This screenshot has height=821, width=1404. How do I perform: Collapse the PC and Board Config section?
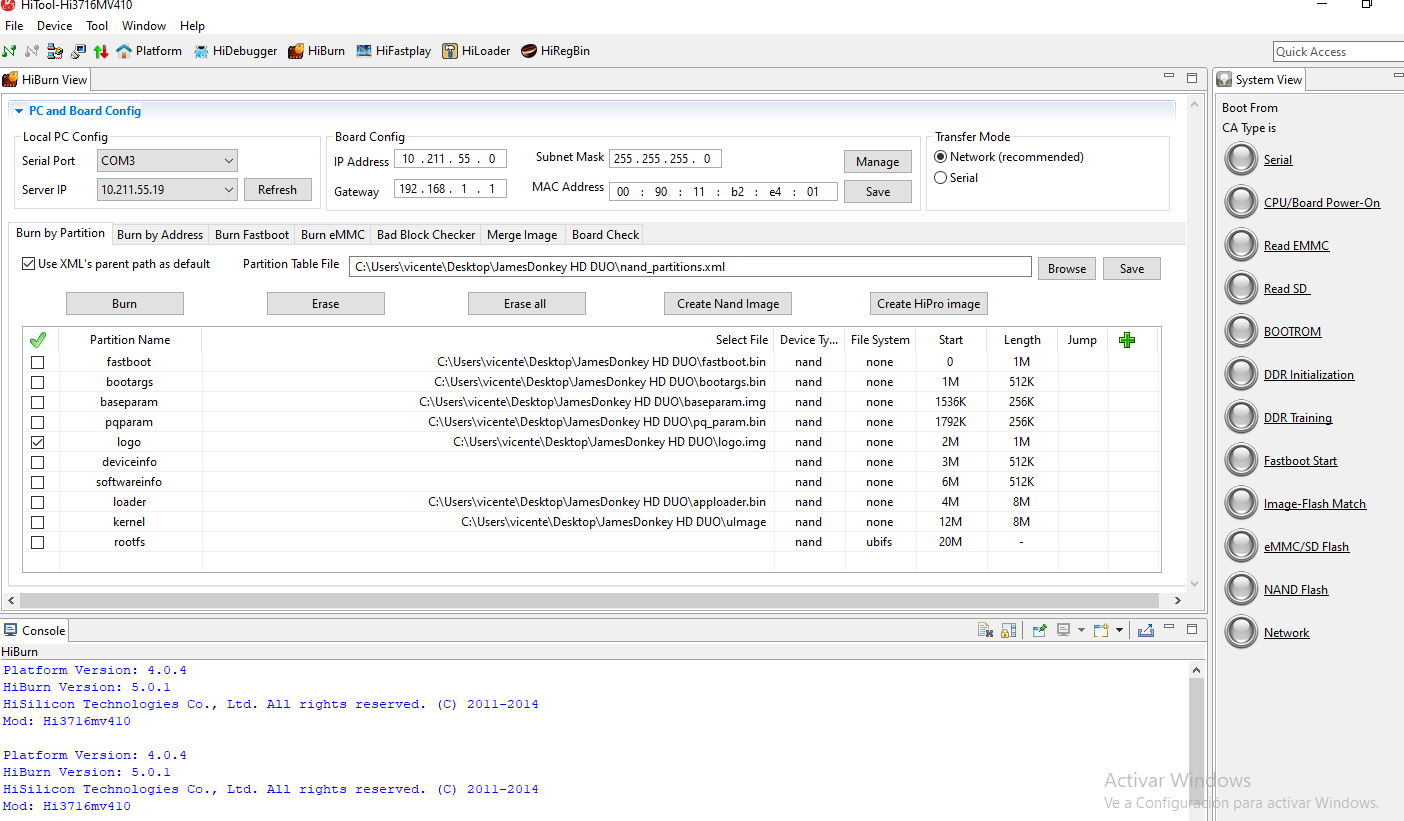[19, 111]
